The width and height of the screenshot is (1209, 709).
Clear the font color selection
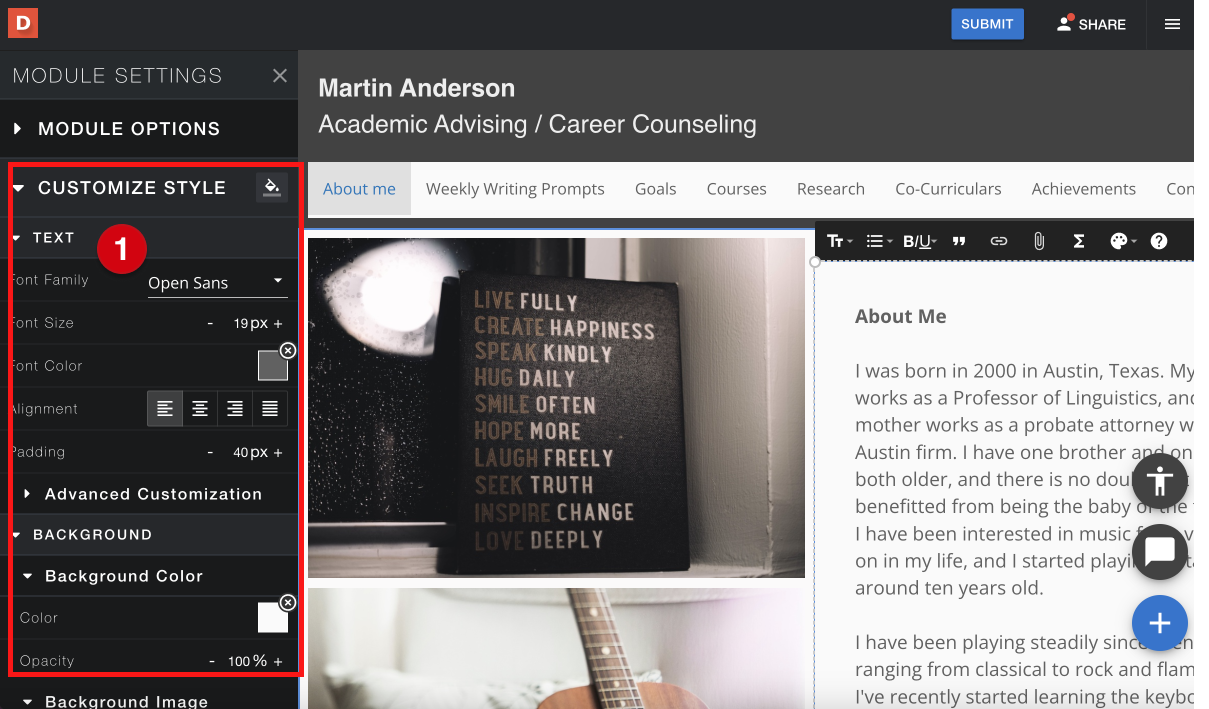(288, 350)
